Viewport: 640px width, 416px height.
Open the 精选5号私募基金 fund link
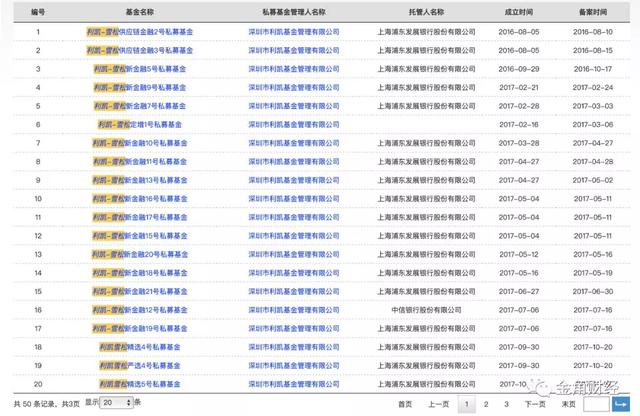click(x=140, y=384)
